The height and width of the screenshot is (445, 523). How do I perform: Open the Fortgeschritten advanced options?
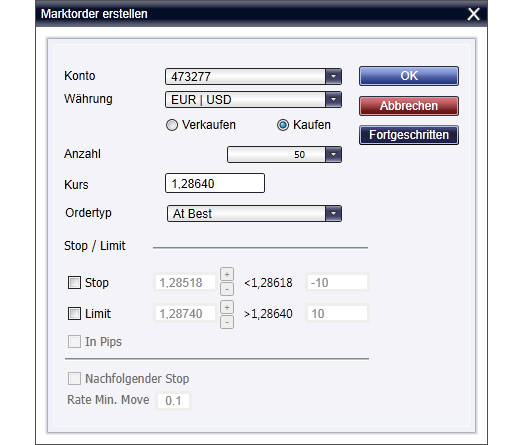(x=409, y=135)
